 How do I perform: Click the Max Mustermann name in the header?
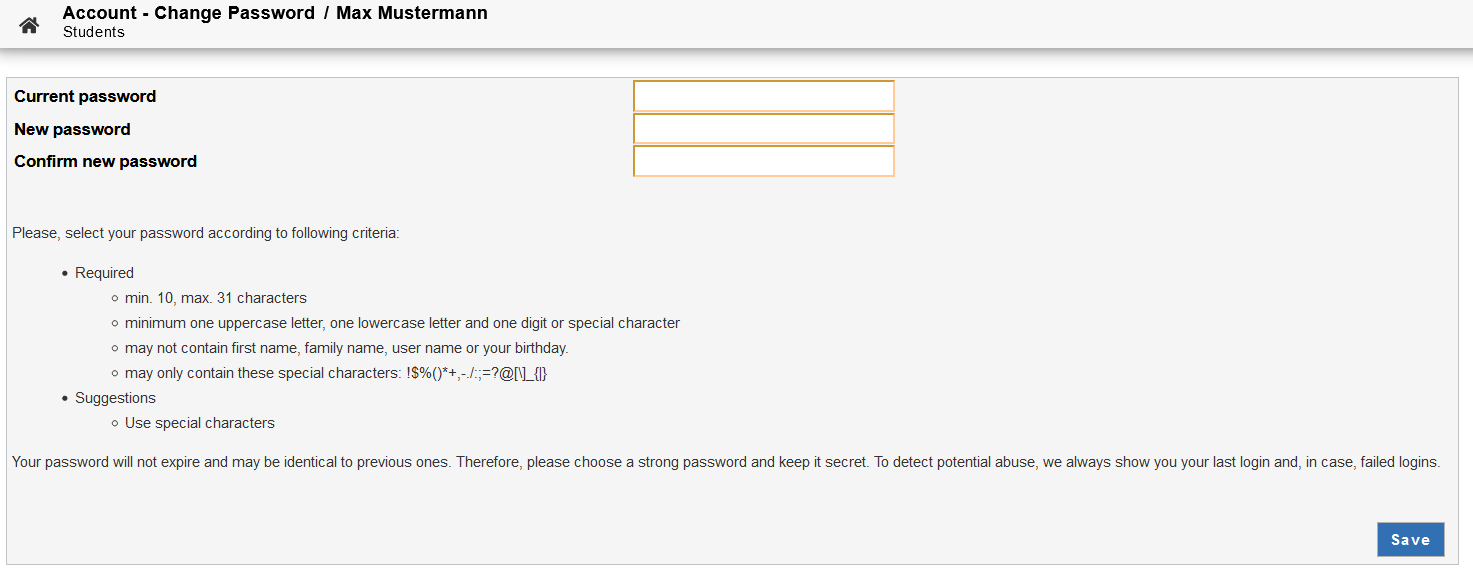(x=412, y=13)
